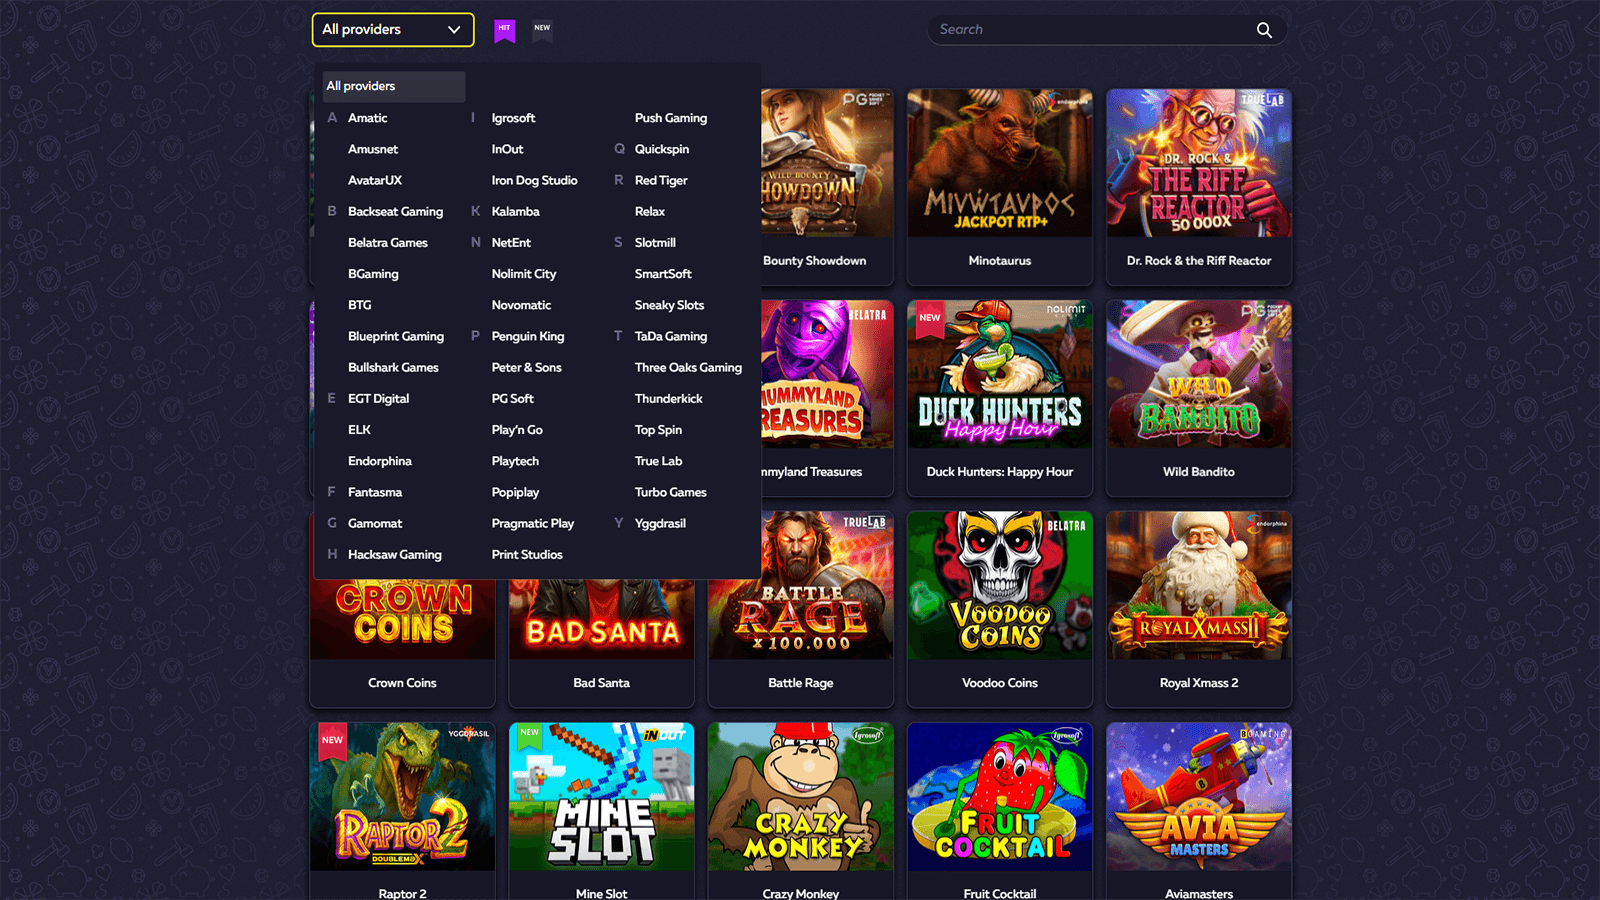Viewport: 1600px width, 900px height.
Task: Click the Crazy Monkey title link
Action: 800,893
